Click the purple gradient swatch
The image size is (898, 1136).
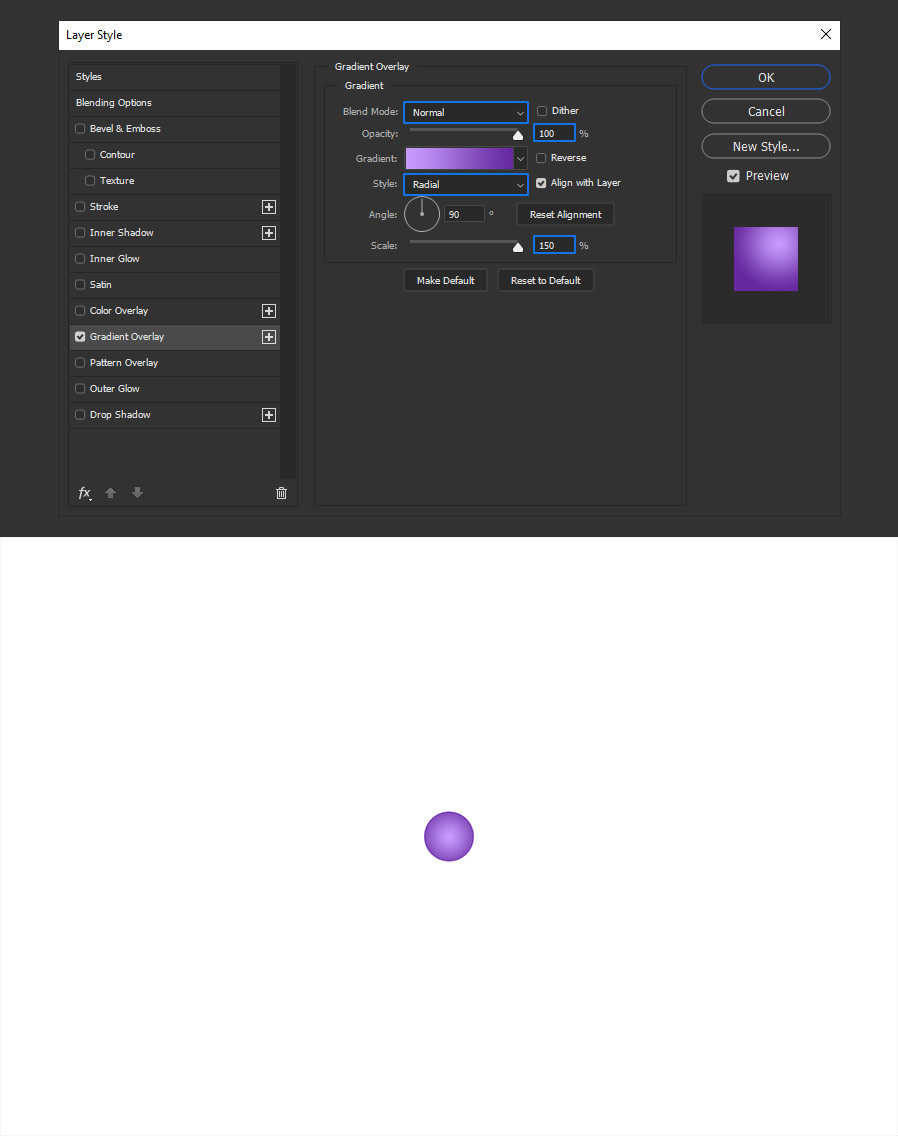pos(459,159)
